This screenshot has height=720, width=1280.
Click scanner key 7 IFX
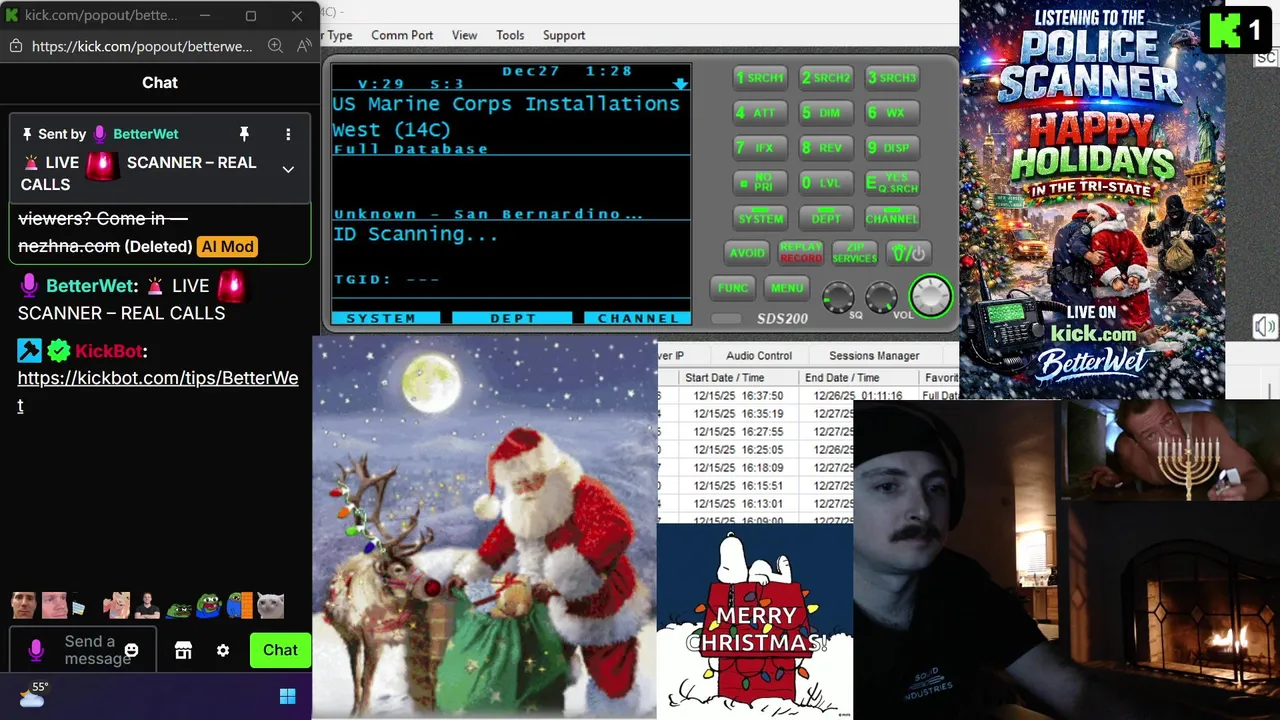pyautogui.click(x=759, y=147)
